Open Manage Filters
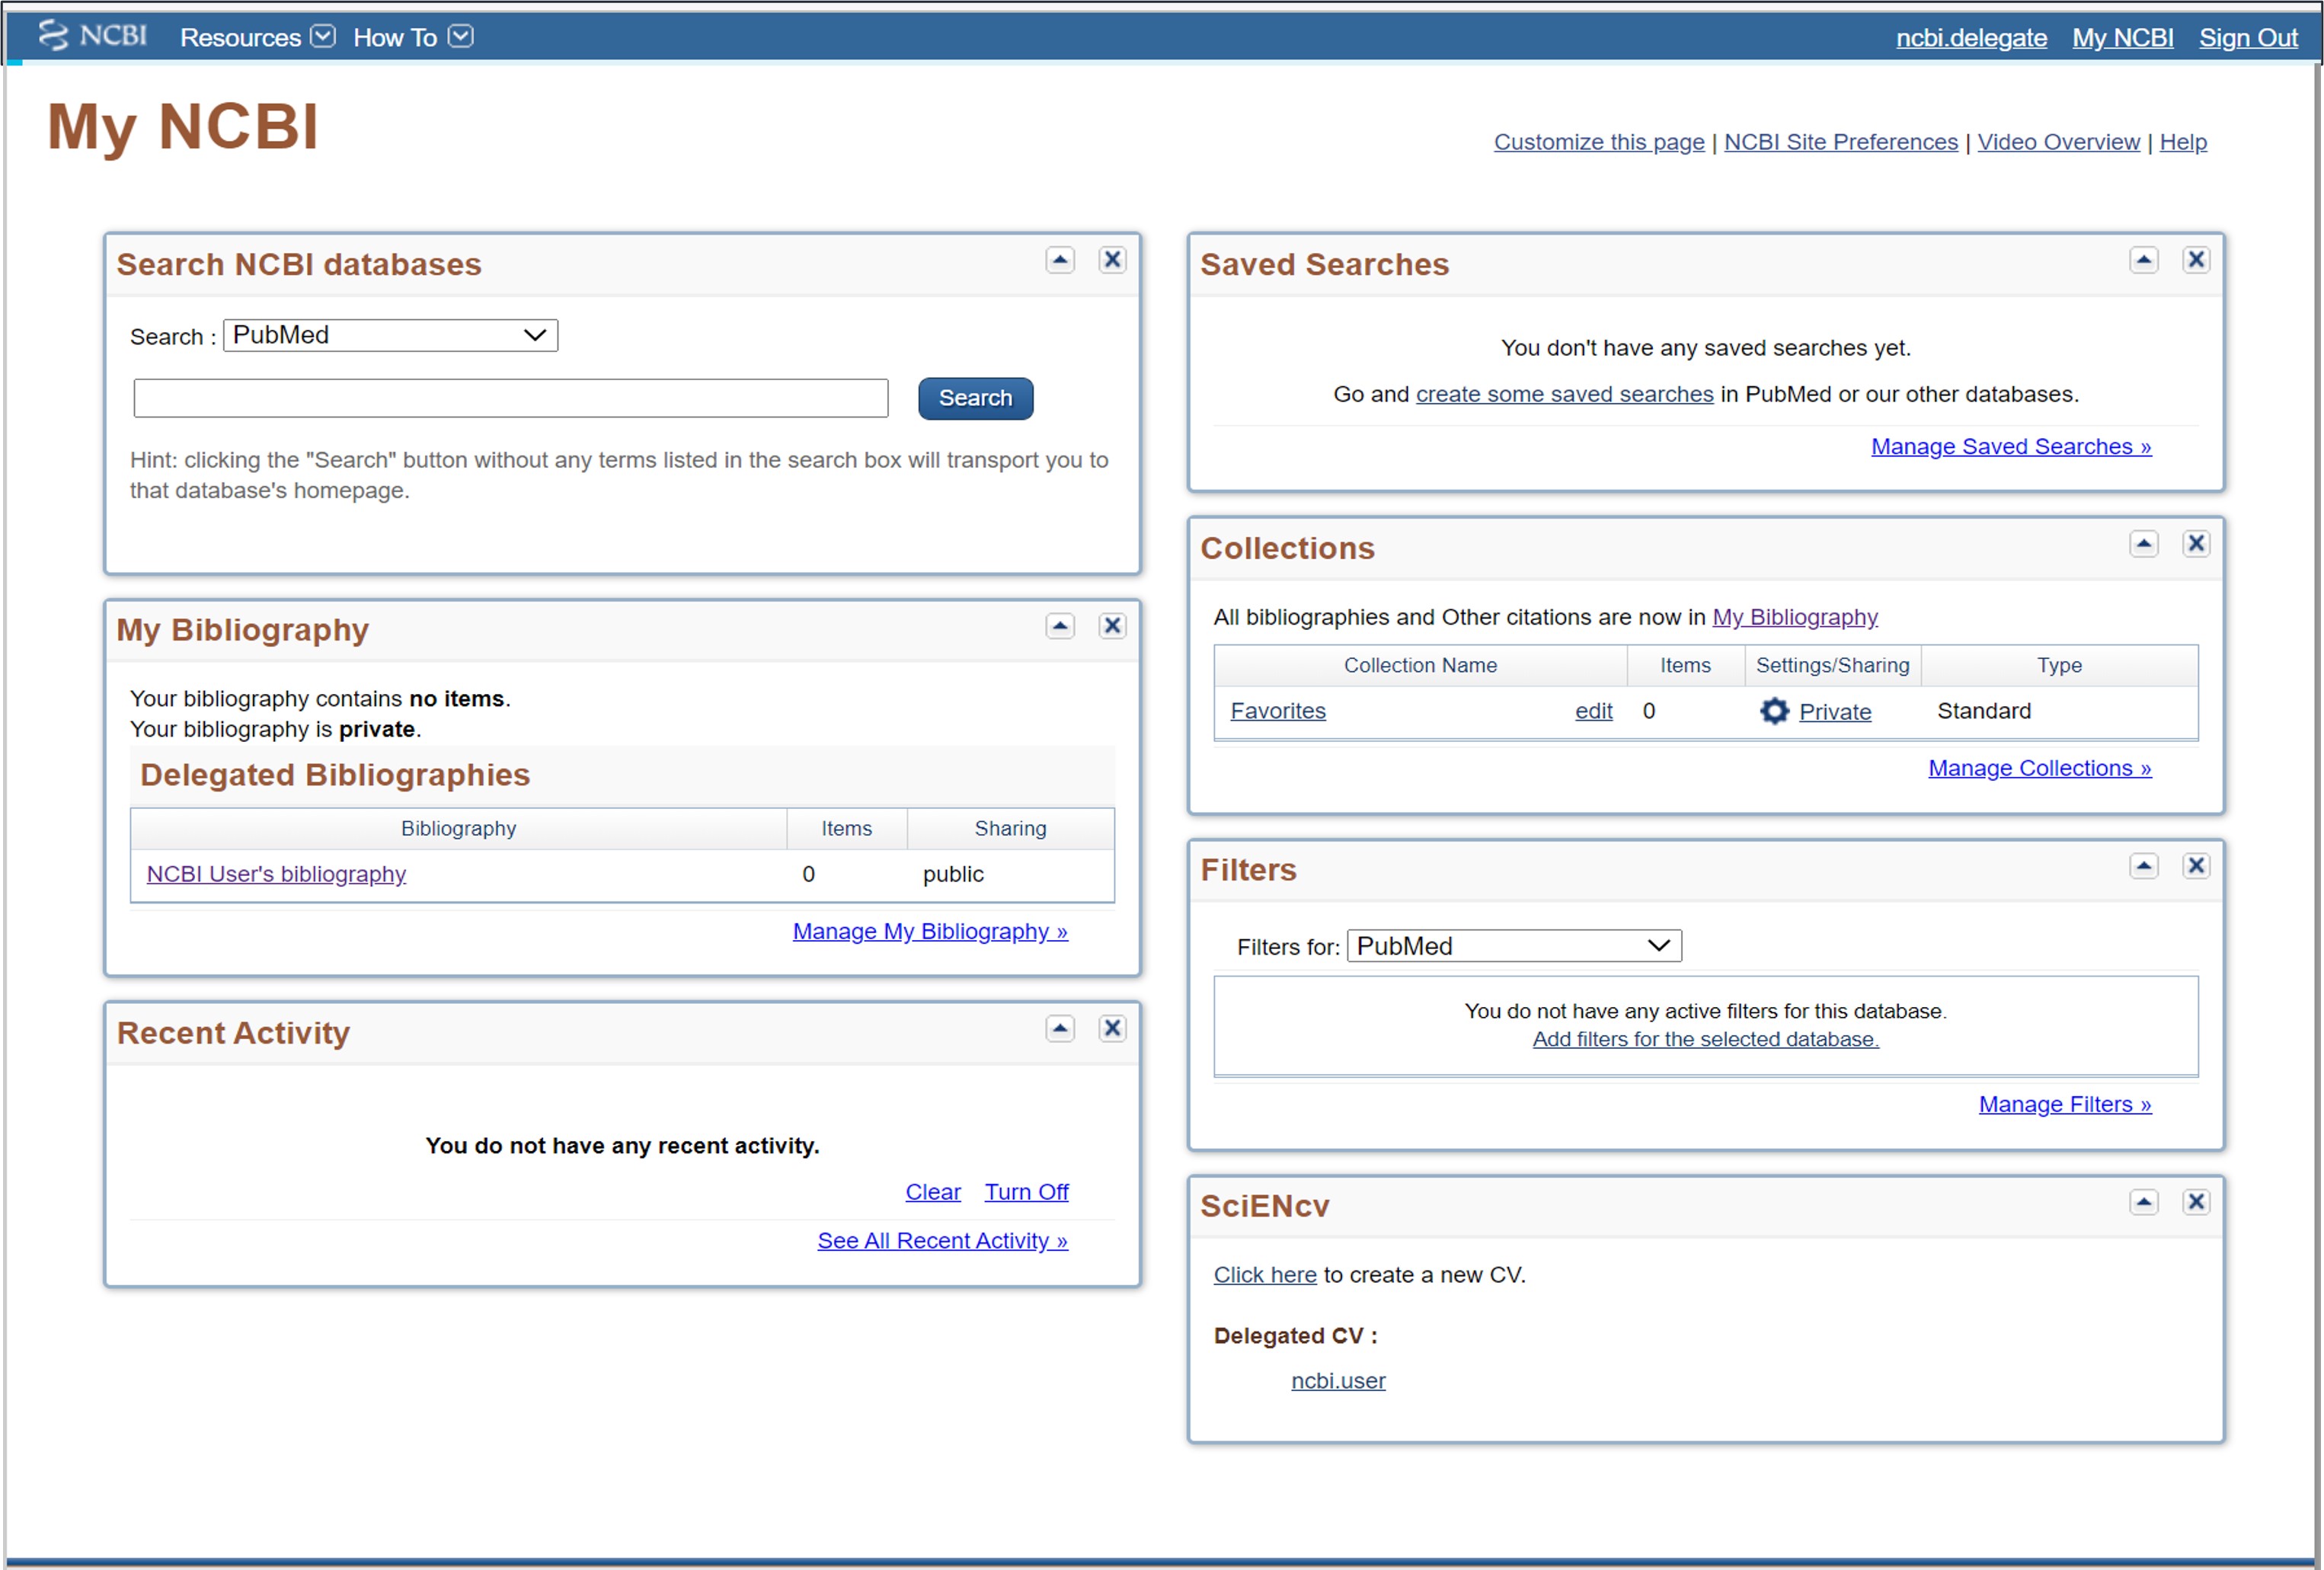 pyautogui.click(x=2065, y=1104)
